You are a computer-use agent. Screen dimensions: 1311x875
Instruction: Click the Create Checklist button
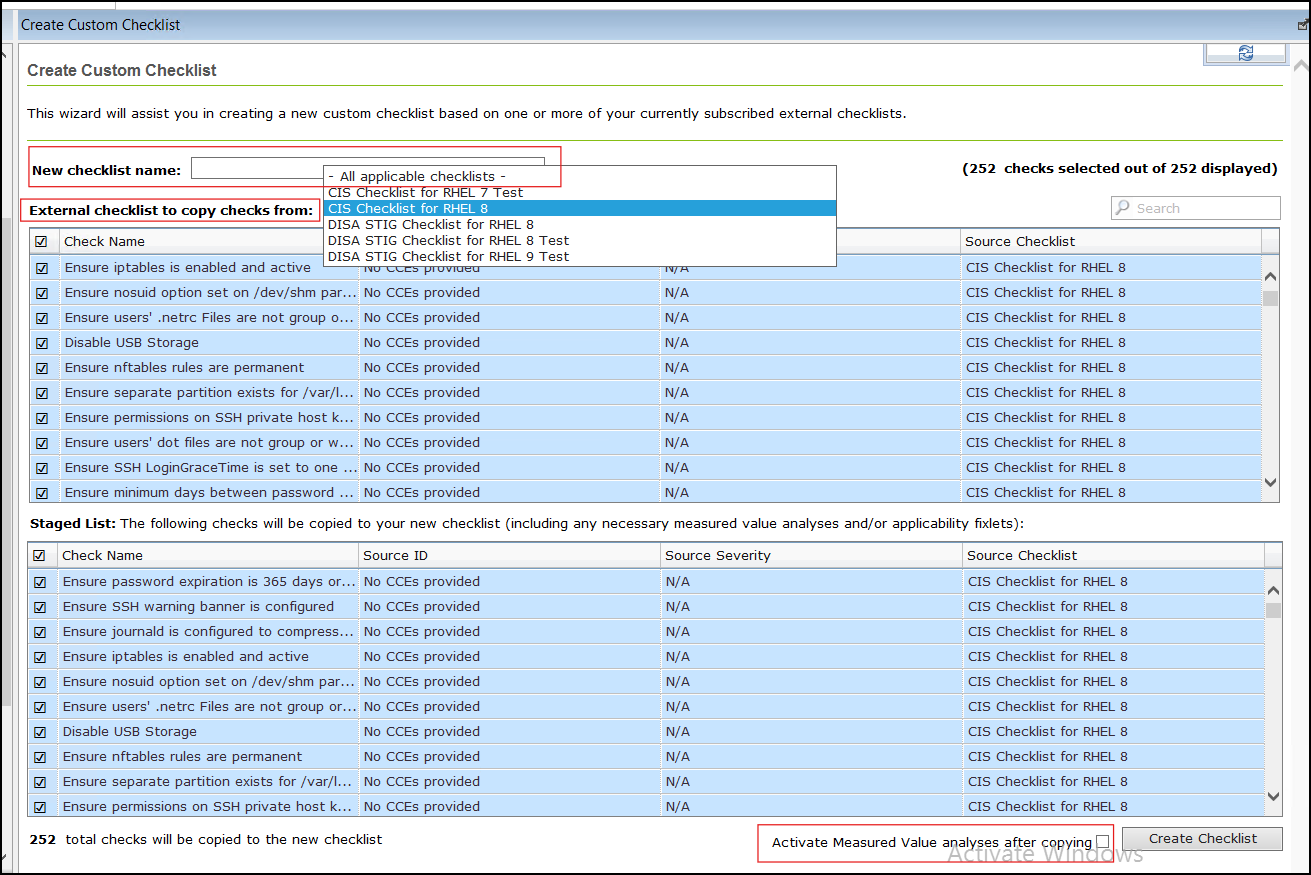tap(1202, 839)
